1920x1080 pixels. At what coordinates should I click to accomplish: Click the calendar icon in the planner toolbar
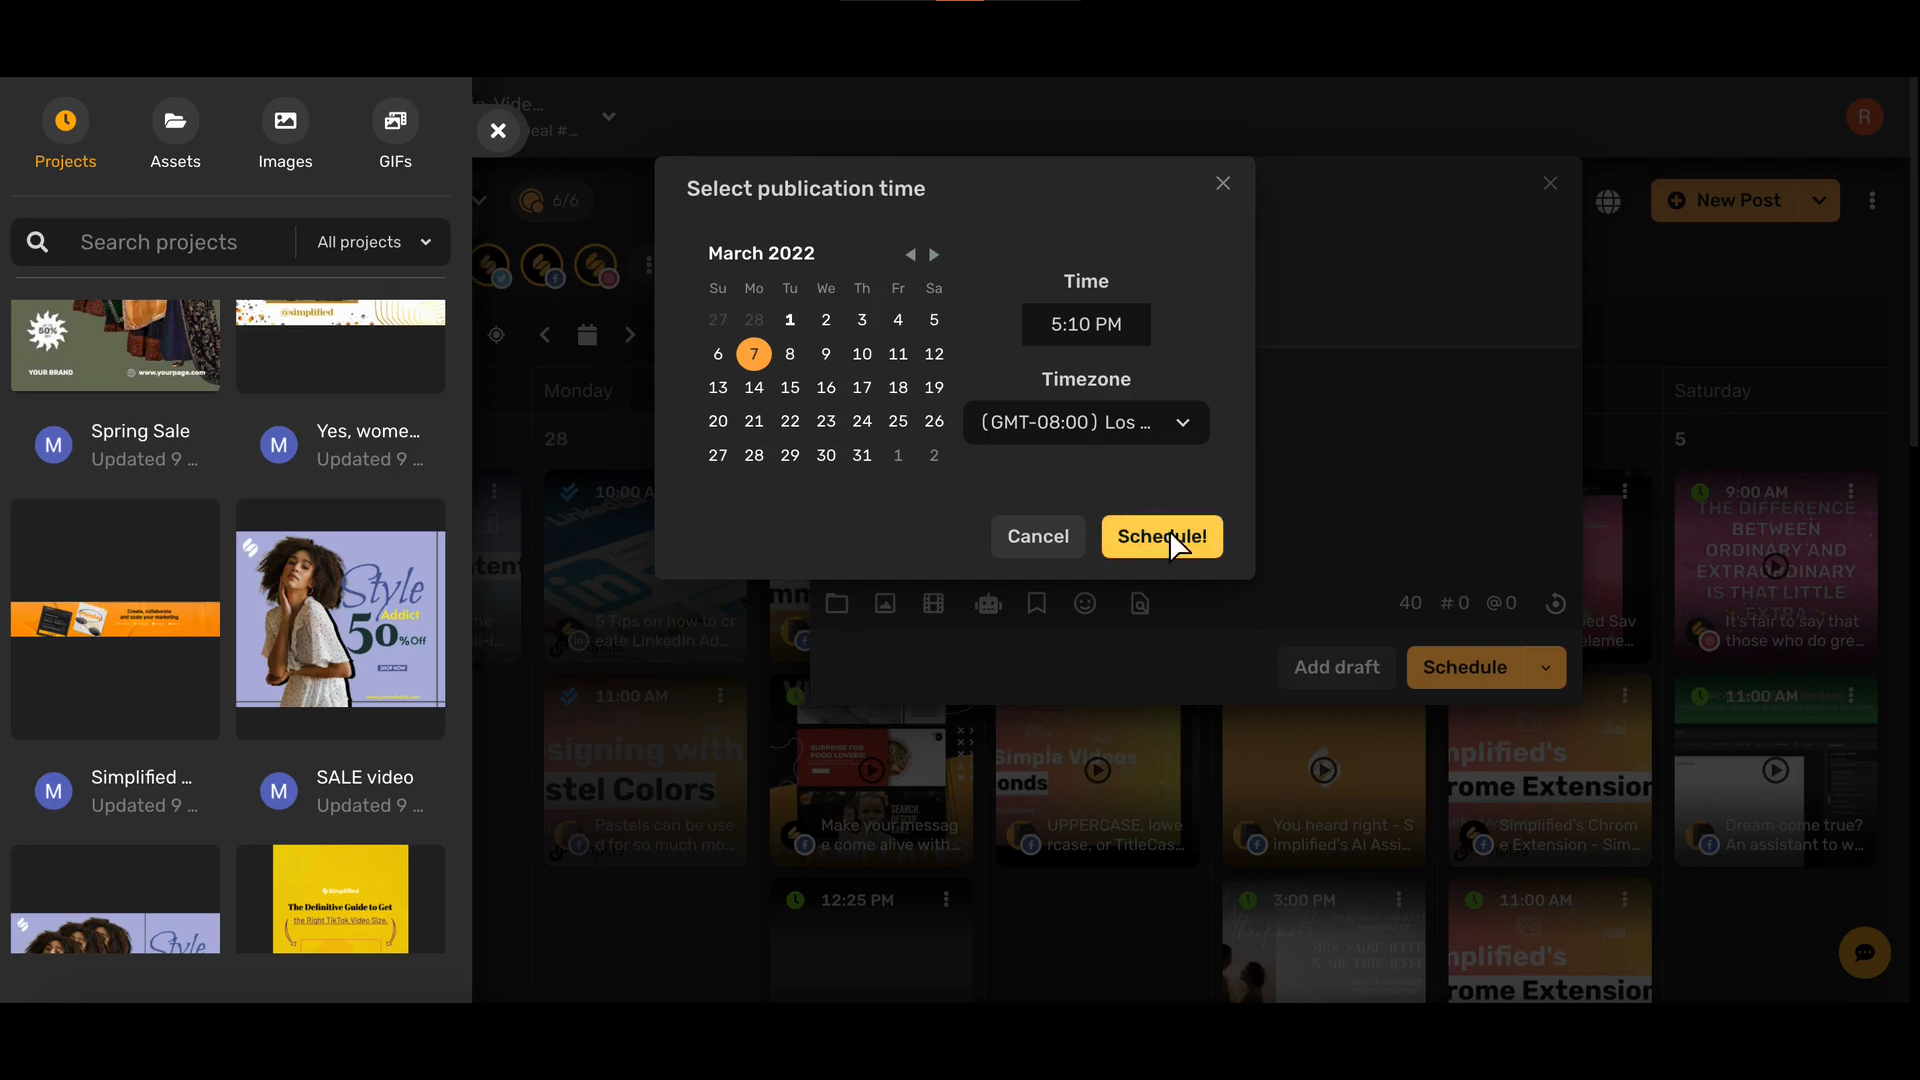[587, 335]
